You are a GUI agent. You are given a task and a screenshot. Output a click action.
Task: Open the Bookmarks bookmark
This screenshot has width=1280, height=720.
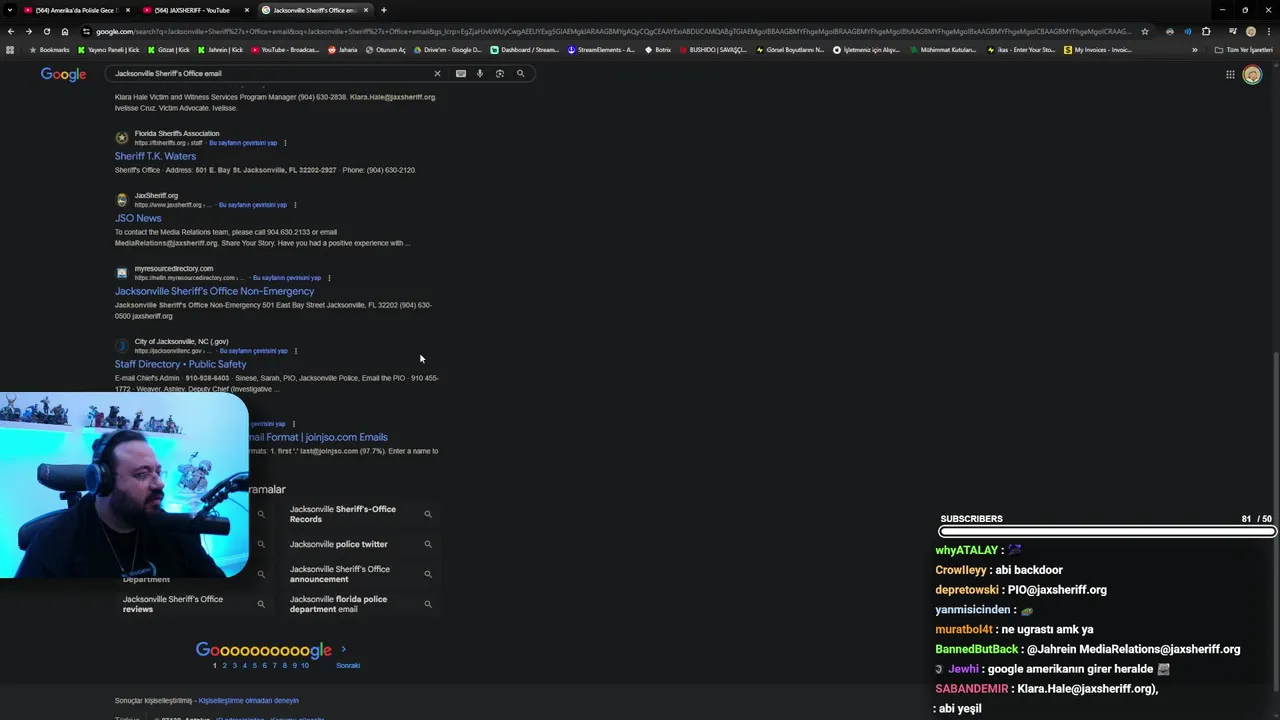[50, 49]
